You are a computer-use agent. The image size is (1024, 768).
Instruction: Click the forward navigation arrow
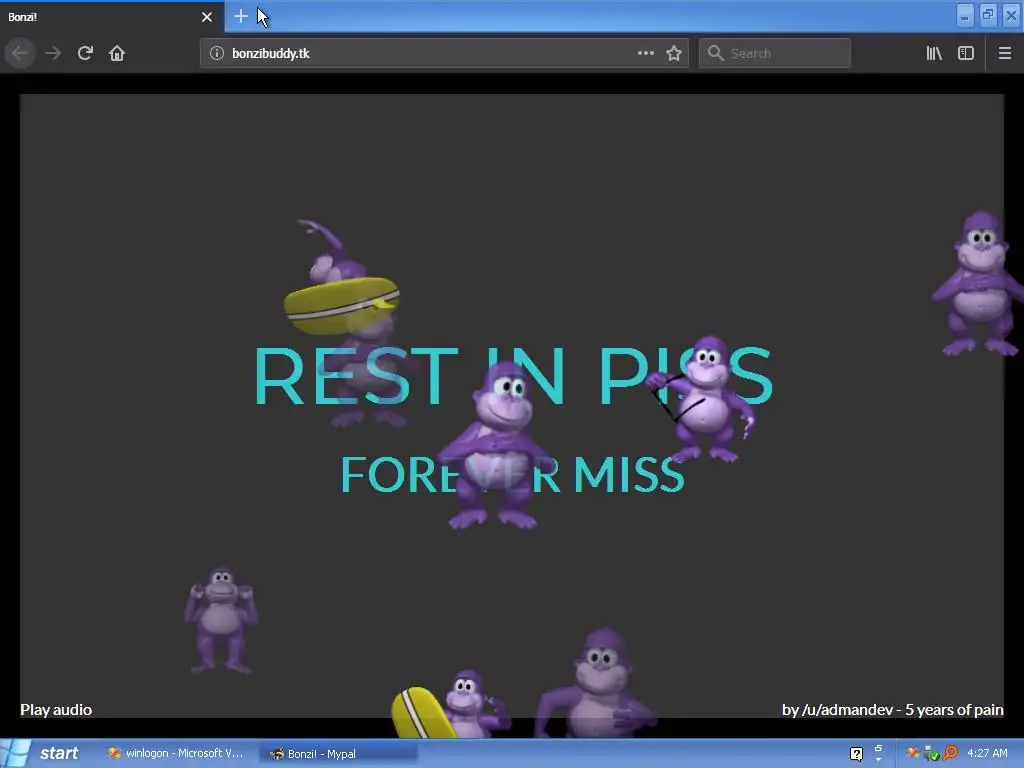[53, 54]
